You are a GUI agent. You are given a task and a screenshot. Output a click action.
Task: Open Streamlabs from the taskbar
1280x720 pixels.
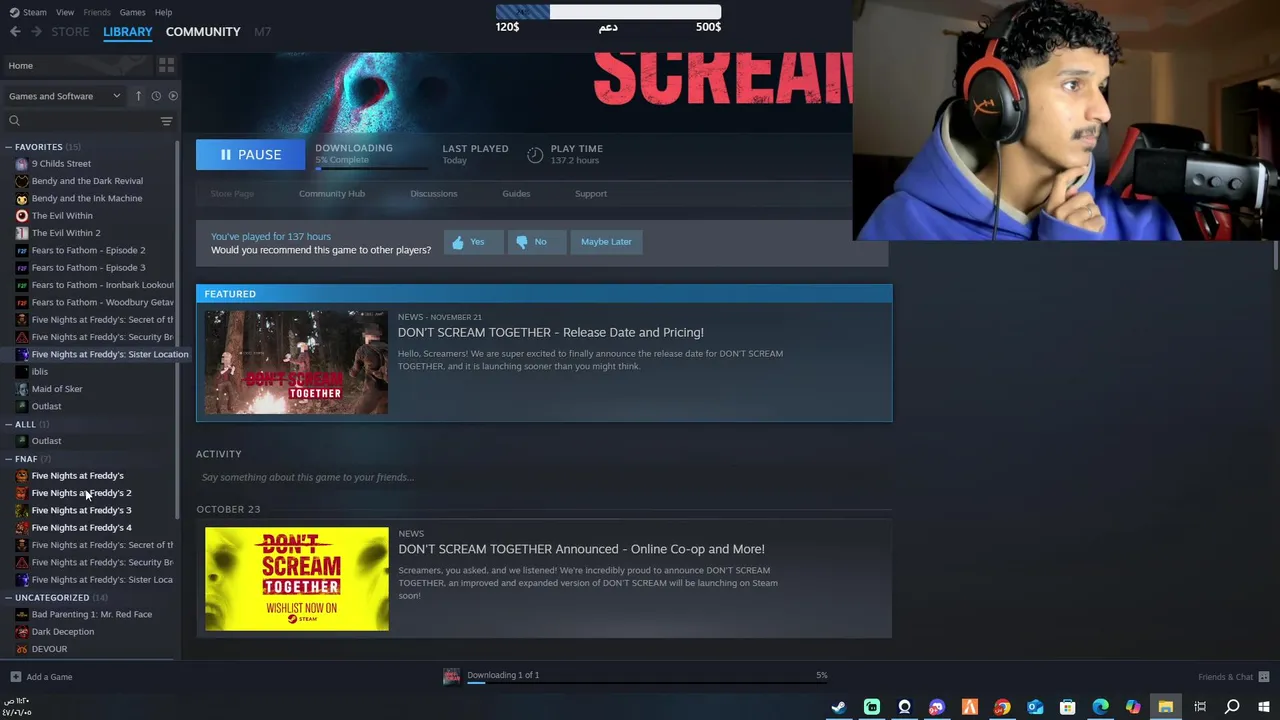click(x=871, y=707)
